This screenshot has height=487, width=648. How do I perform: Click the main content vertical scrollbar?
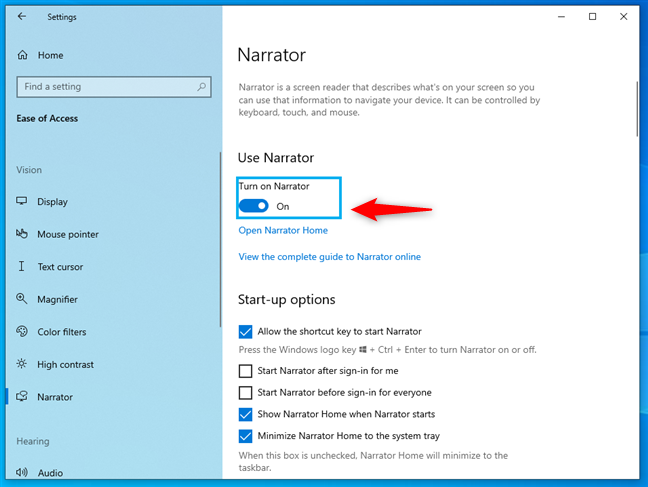pyautogui.click(x=637, y=109)
